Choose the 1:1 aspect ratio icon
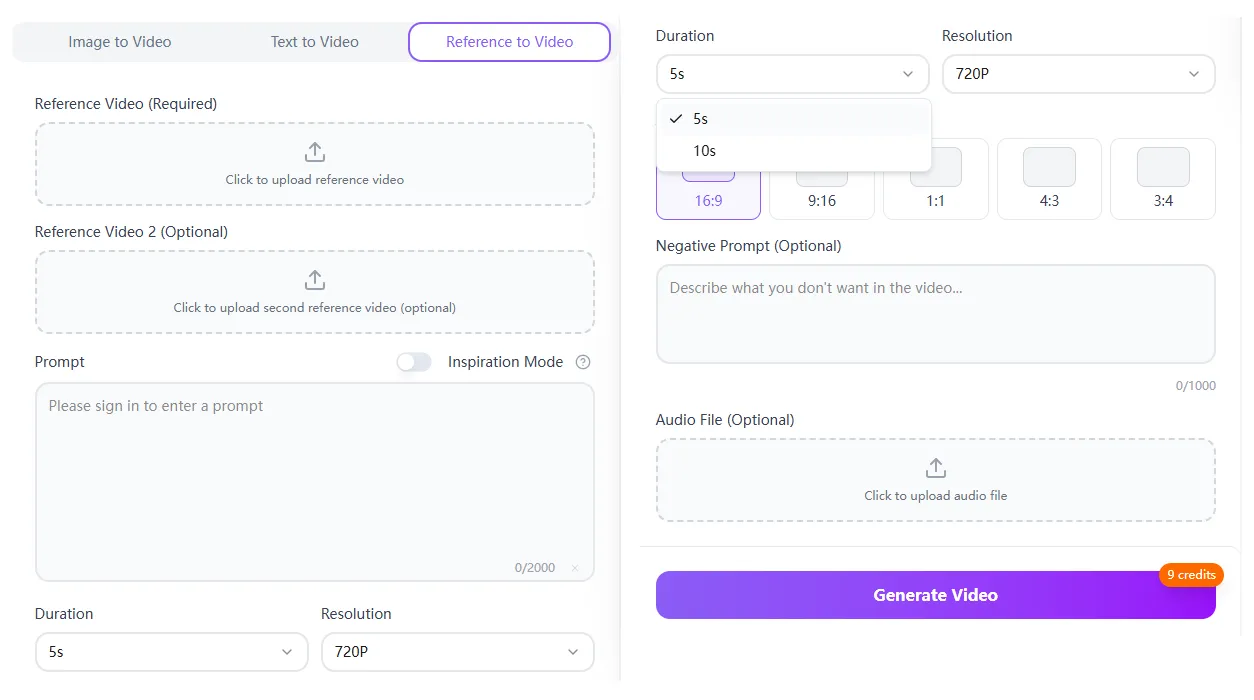1254x700 pixels. [936, 168]
